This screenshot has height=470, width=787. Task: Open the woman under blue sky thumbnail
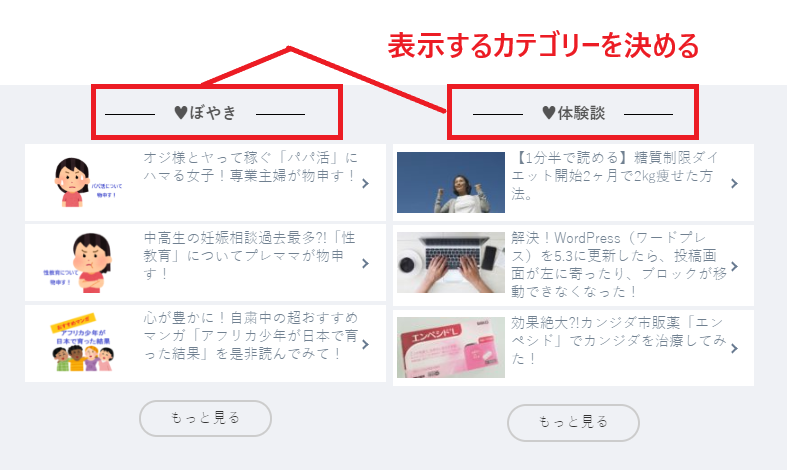click(x=451, y=182)
